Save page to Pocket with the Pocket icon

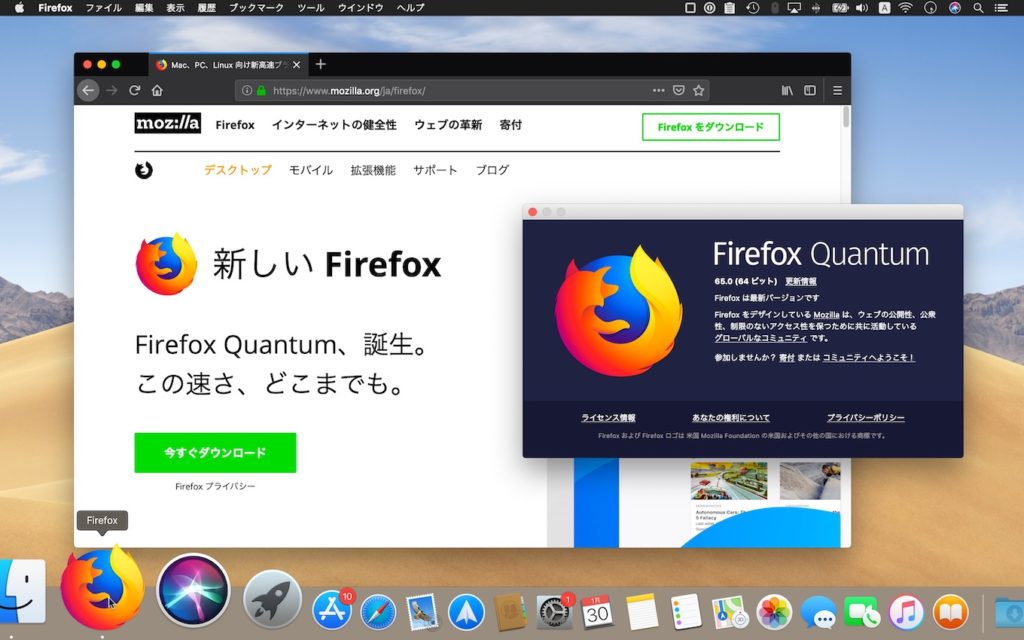click(679, 90)
